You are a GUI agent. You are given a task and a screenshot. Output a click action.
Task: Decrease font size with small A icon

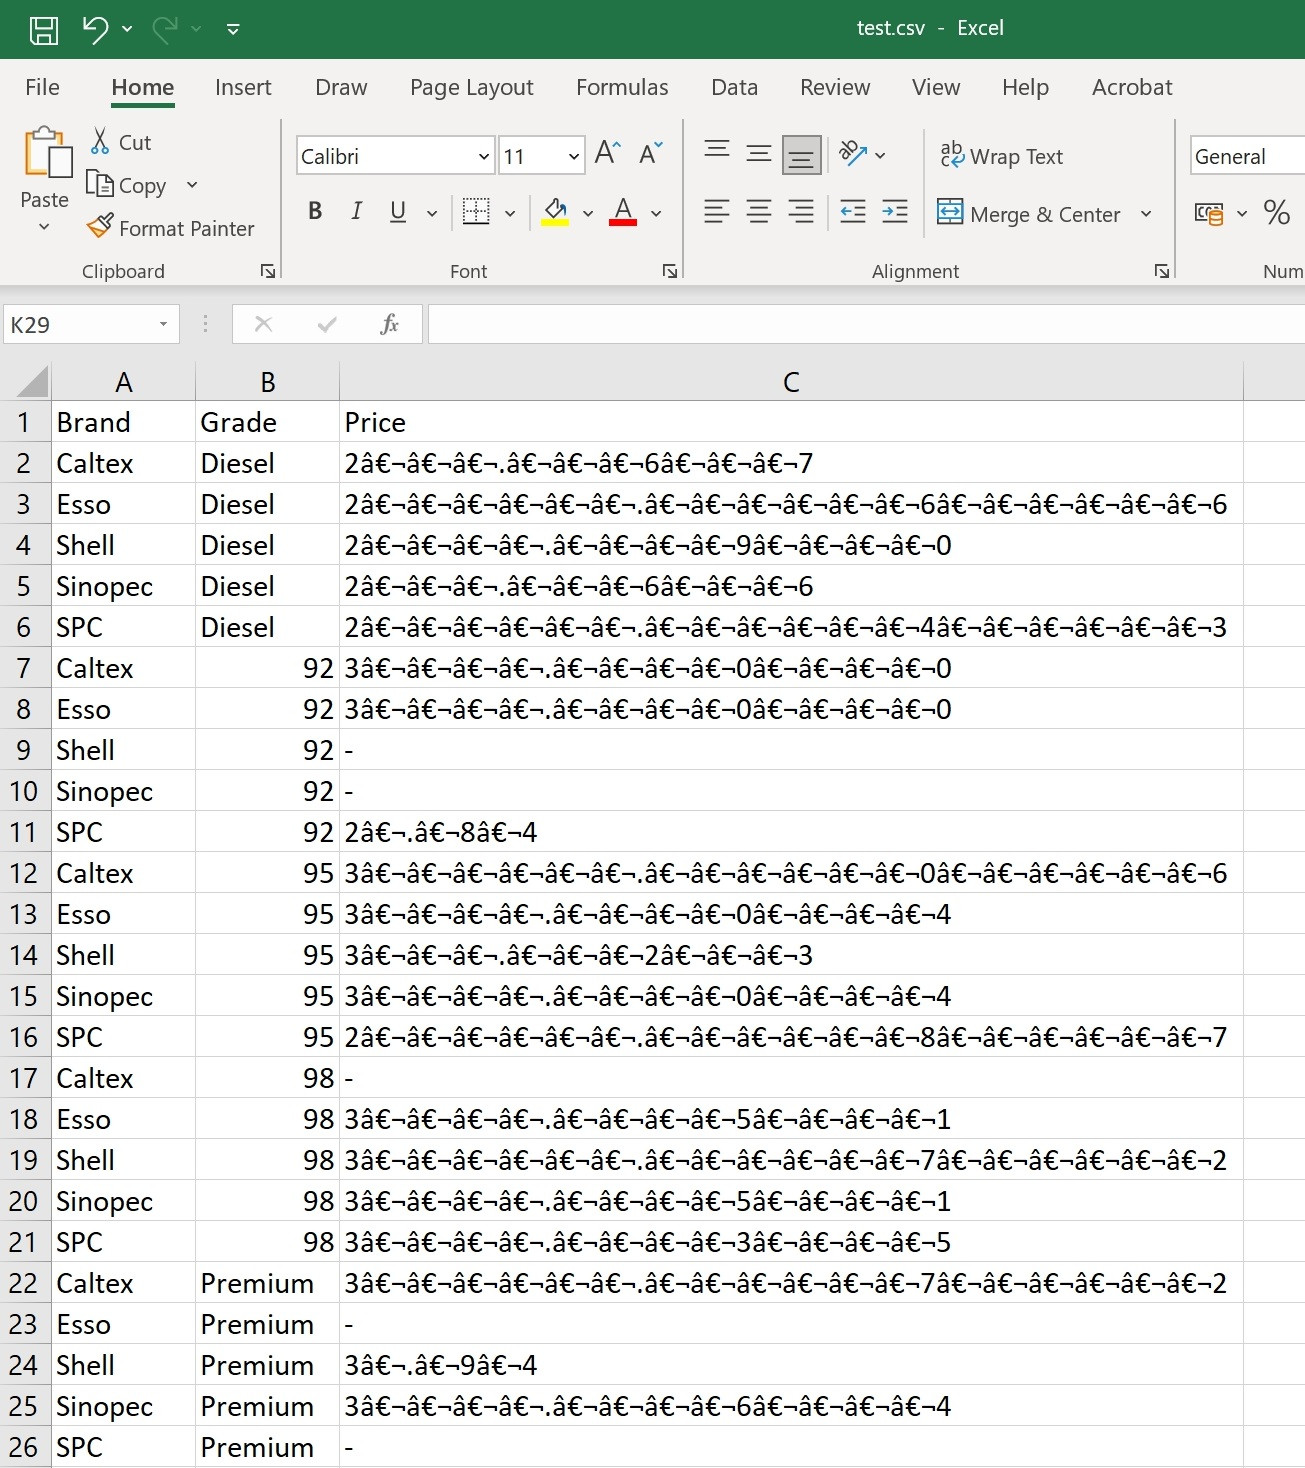point(651,153)
